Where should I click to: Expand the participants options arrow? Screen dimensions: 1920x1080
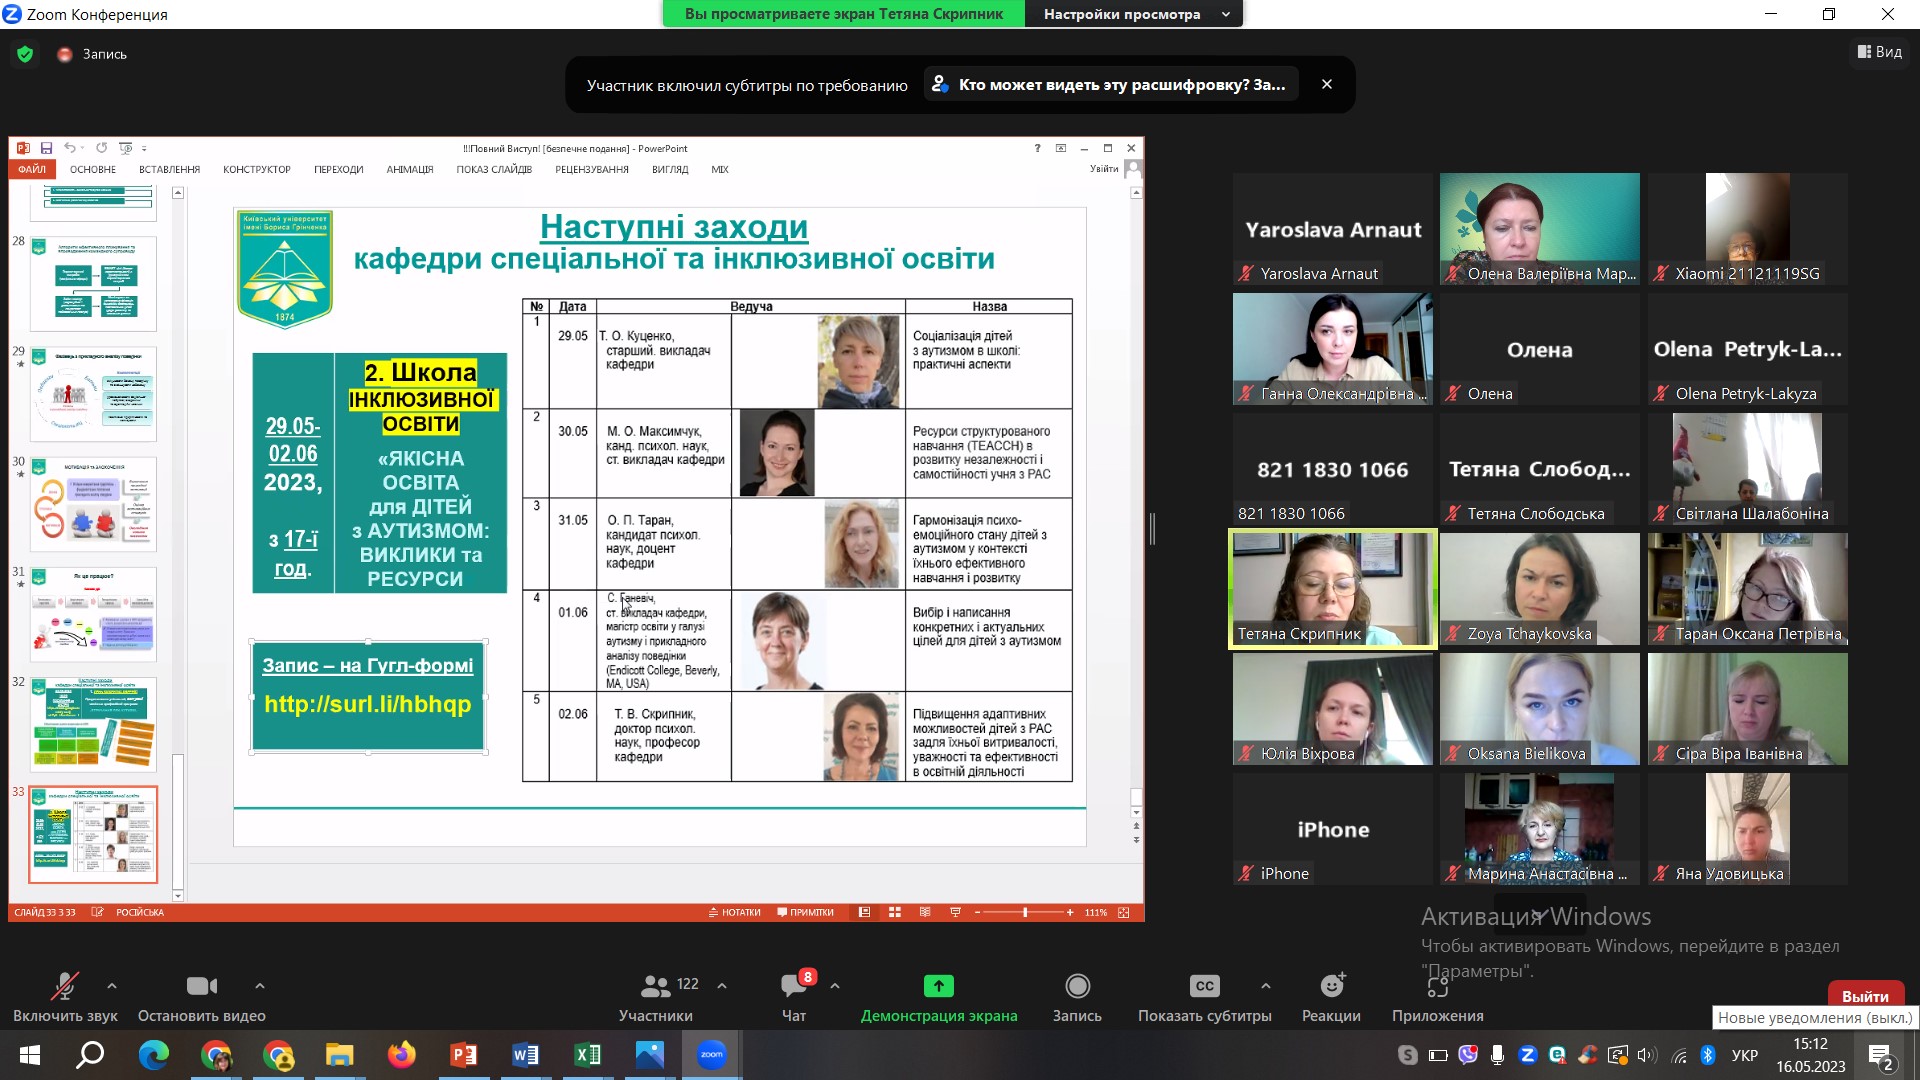coord(722,986)
